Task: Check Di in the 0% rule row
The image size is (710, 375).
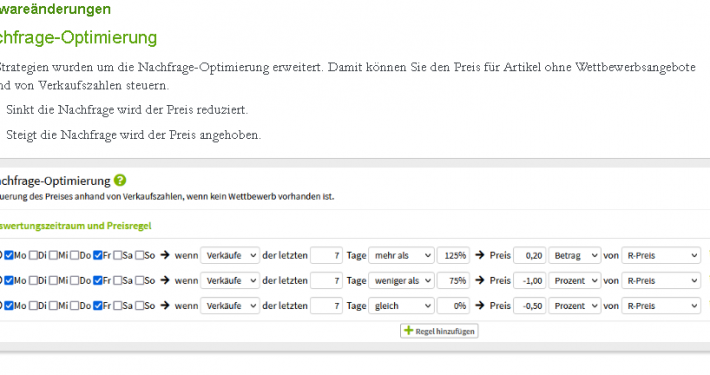Action: click(33, 306)
